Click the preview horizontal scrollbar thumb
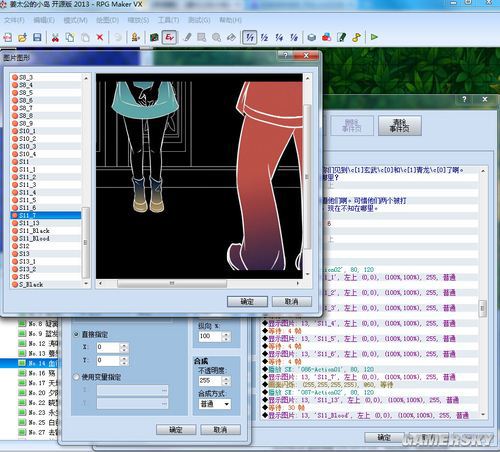Viewport: 500px width, 452px height. pos(172,283)
